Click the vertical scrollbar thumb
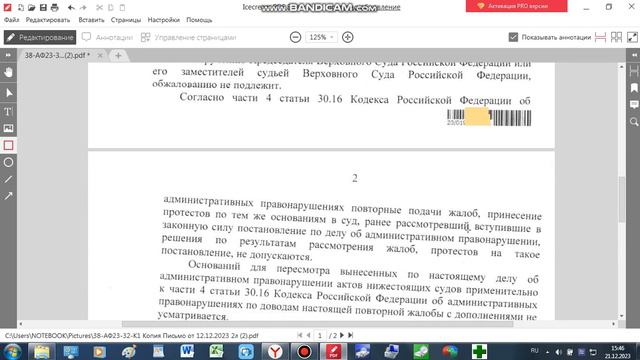Viewport: 640px width, 360px height. pos(622,199)
